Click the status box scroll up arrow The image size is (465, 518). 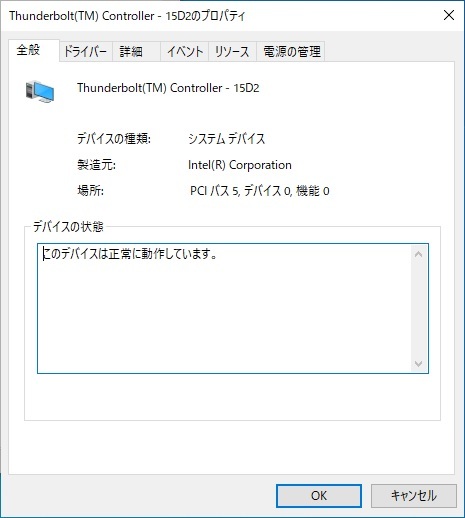point(419,255)
